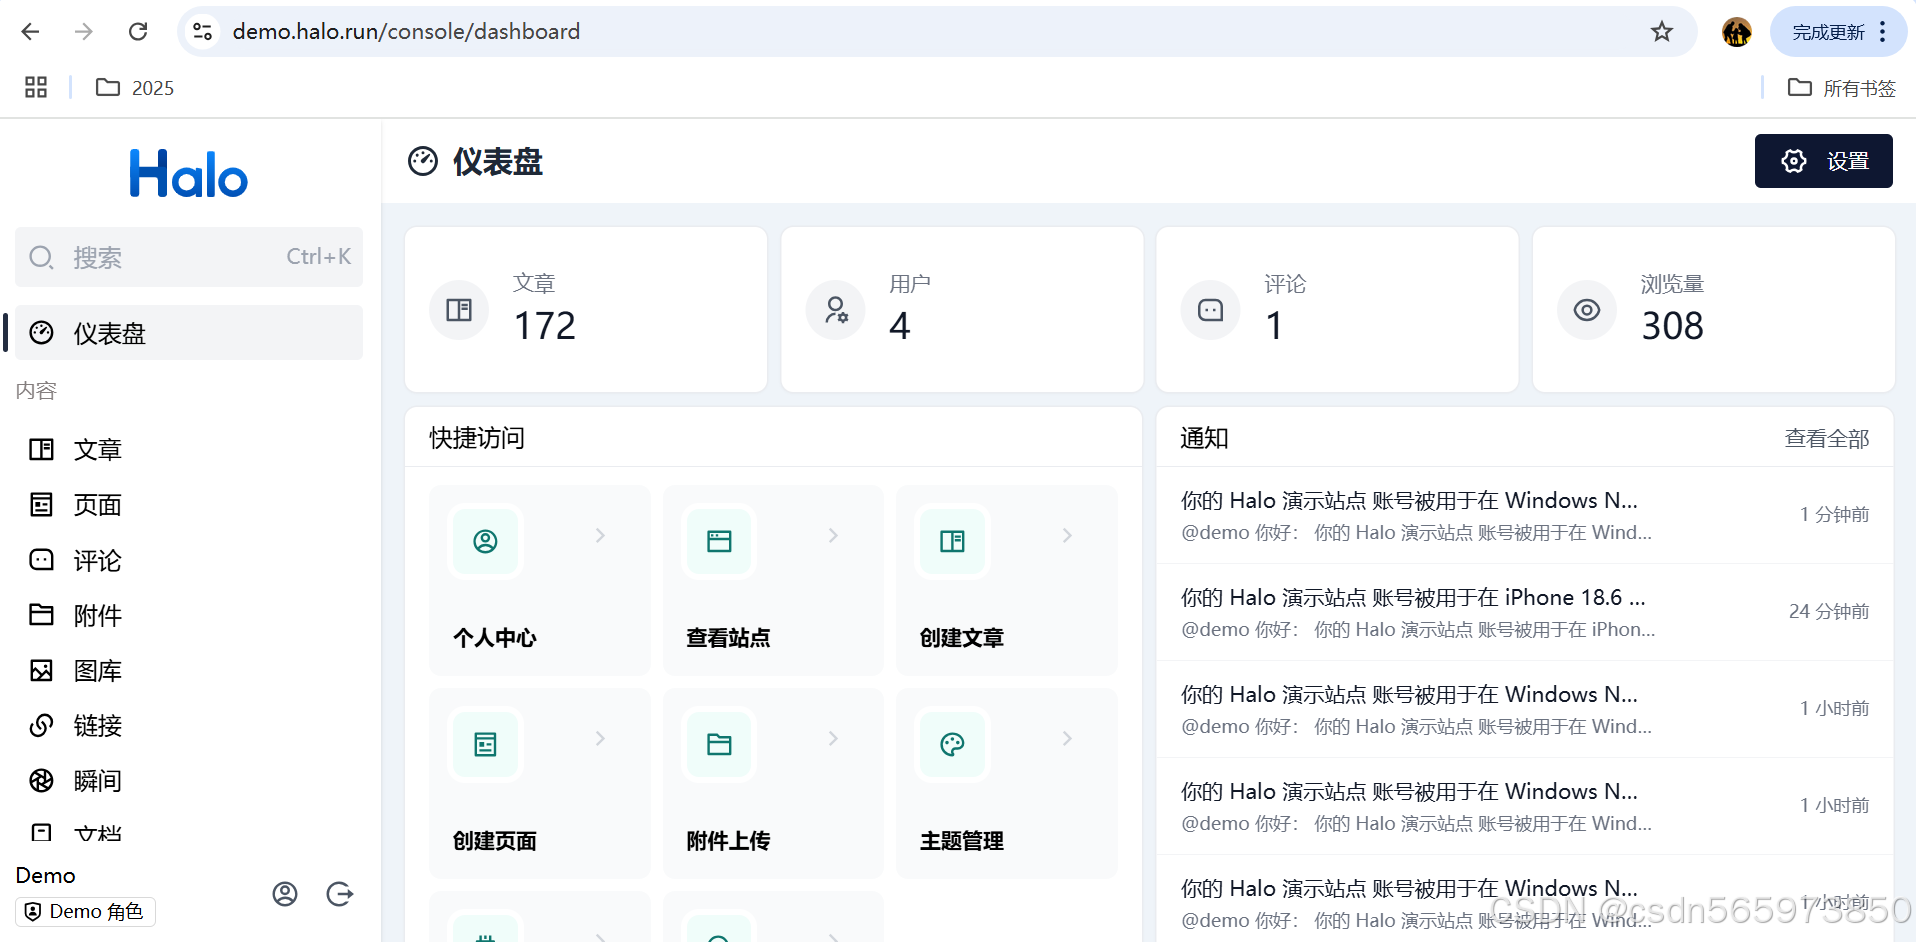Open 评论 comments section in sidebar
Viewport: 1916px width, 942px height.
coord(97,560)
